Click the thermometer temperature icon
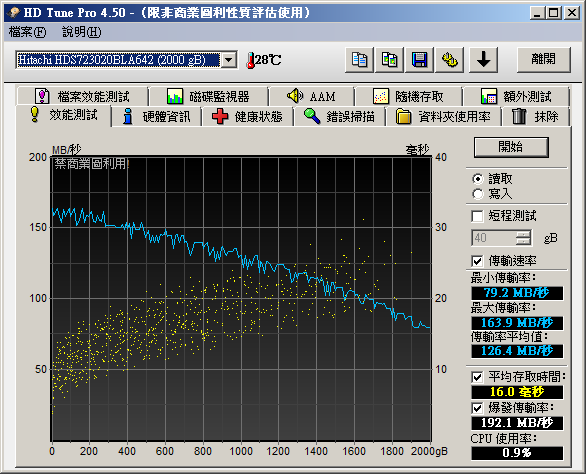 point(250,60)
